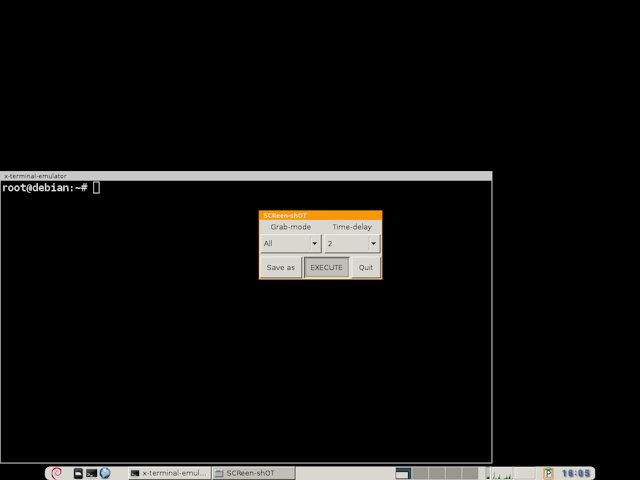640x480 pixels.
Task: Open the tray icon next to the clock
Action: pyautogui.click(x=548, y=473)
